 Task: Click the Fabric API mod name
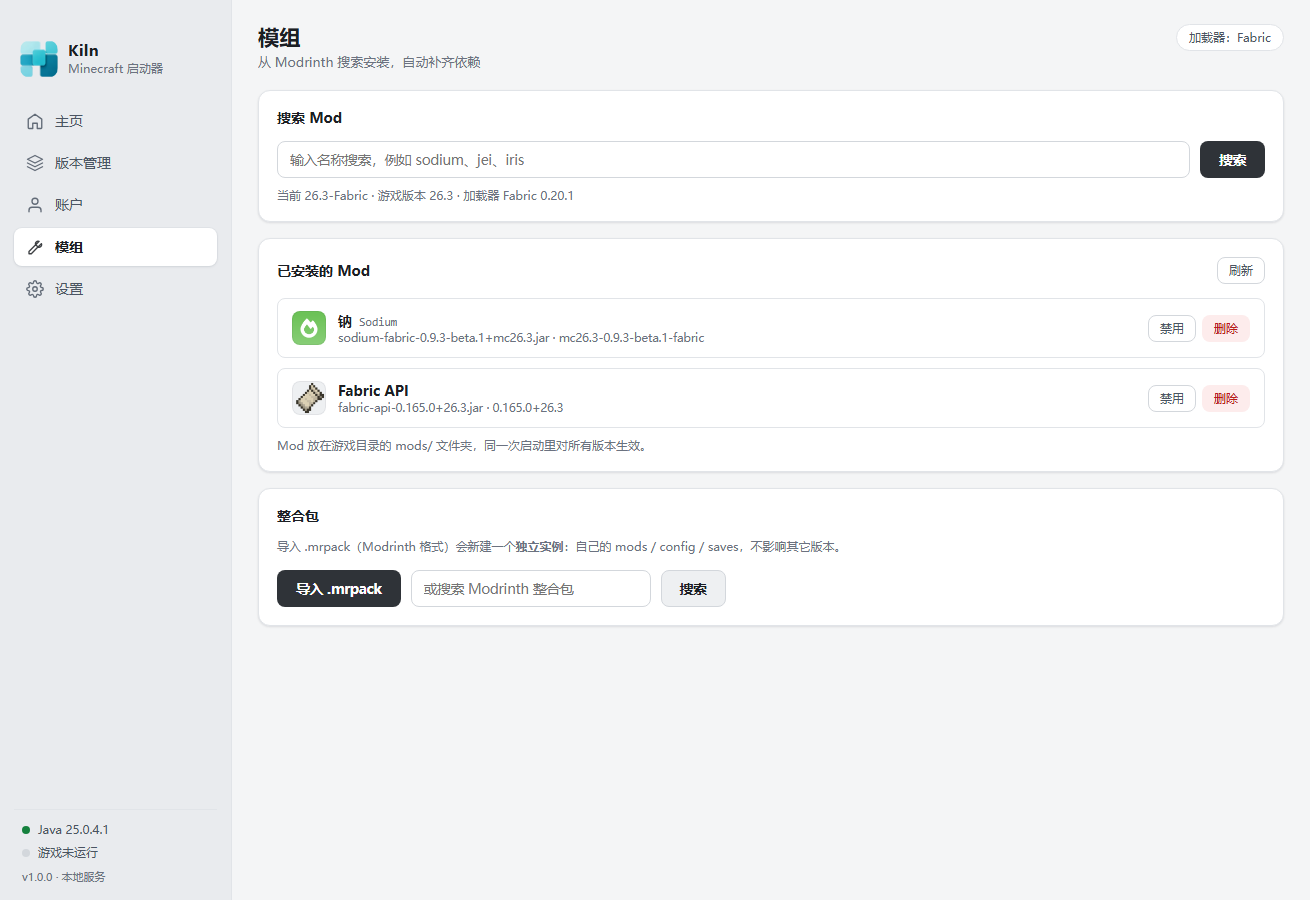(x=373, y=391)
